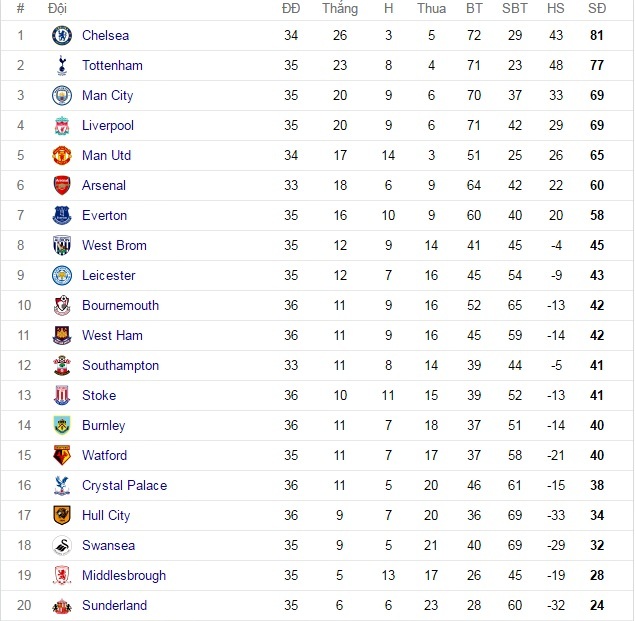The width and height of the screenshot is (635, 621).
Task: Open the Hull City team link
Action: 106,516
